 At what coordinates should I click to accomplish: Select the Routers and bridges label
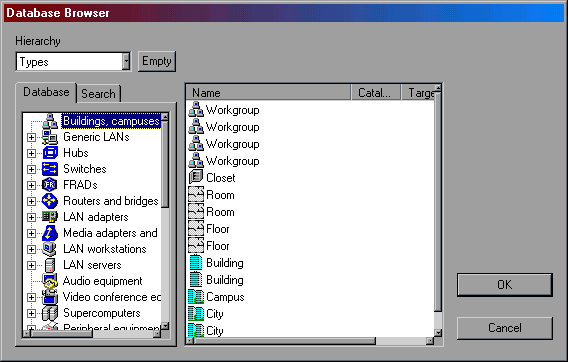coord(110,201)
